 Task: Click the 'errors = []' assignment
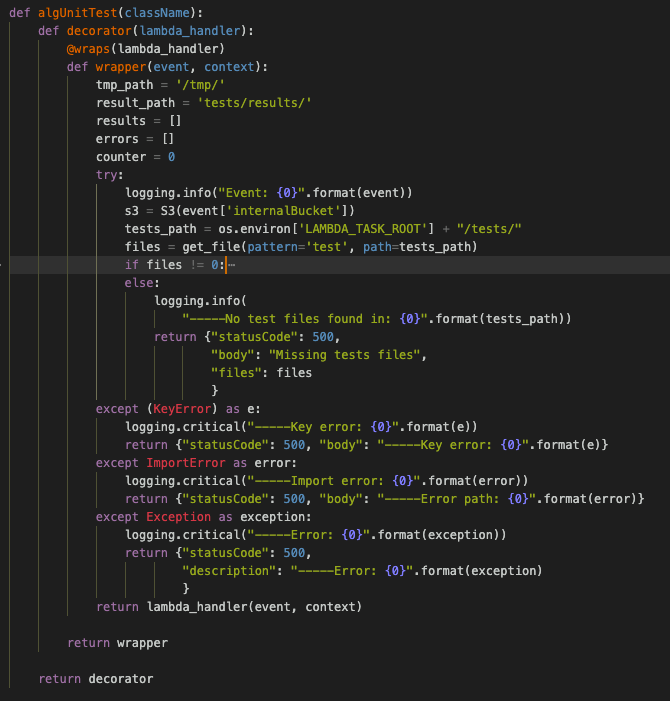pos(135,139)
